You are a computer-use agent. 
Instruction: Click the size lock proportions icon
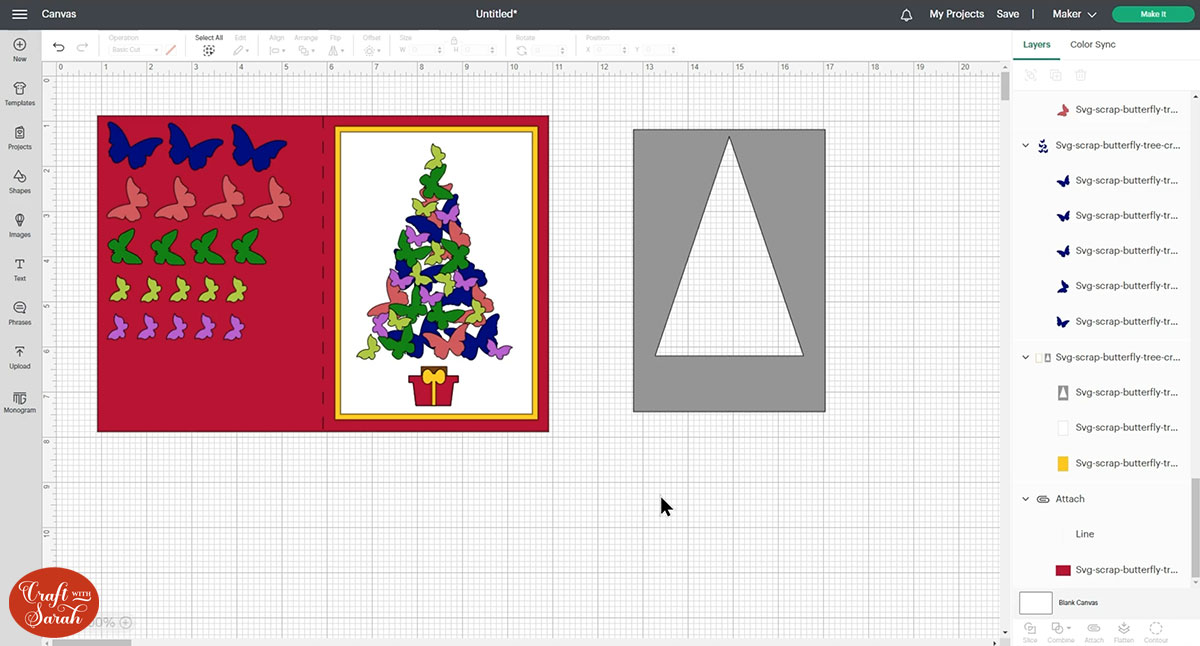[x=454, y=42]
